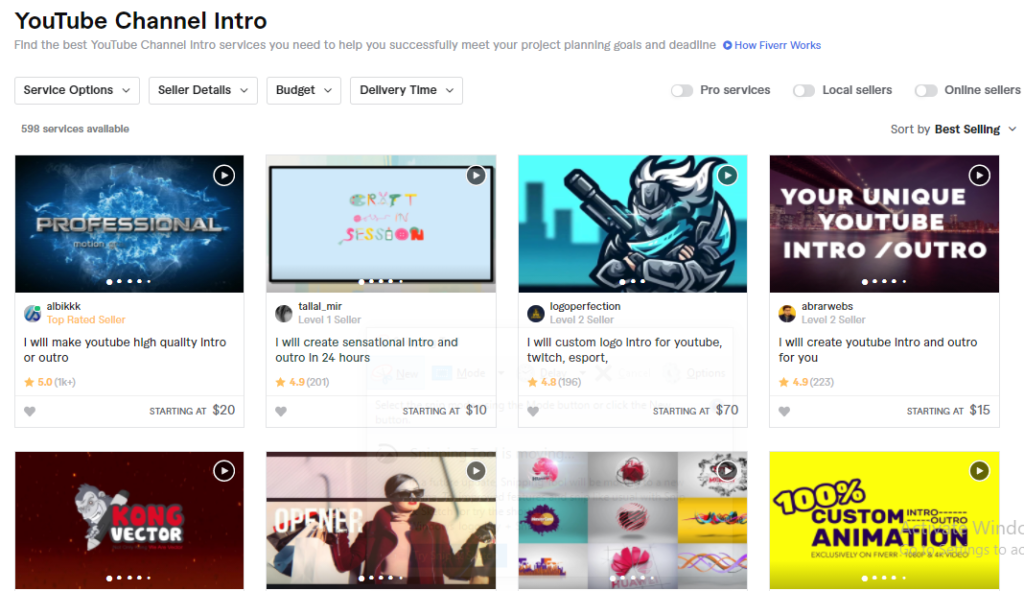Click the star rating 4.9 (201) on talial_mir's gig
The width and height of the screenshot is (1024, 591).
point(302,382)
